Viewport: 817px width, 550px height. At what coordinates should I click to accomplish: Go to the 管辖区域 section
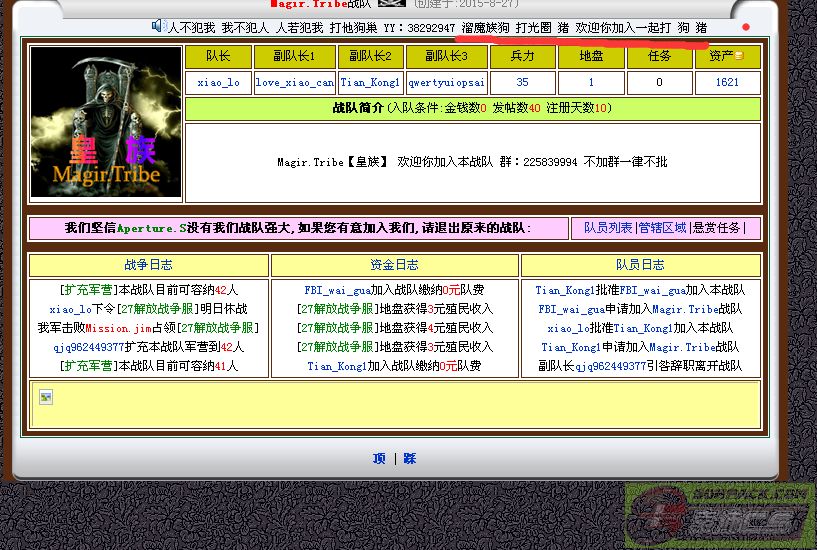pos(662,228)
